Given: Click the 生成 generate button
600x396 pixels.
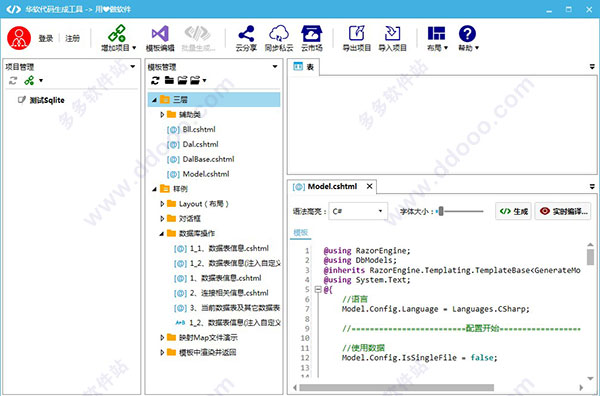Looking at the screenshot, I should (514, 211).
